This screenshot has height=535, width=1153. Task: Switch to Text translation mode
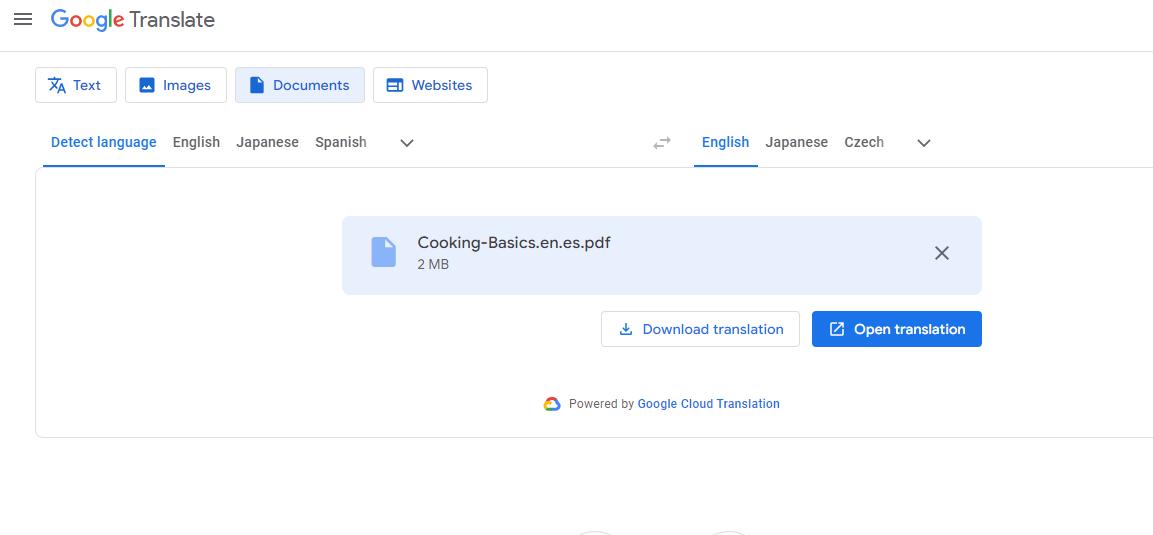(76, 85)
